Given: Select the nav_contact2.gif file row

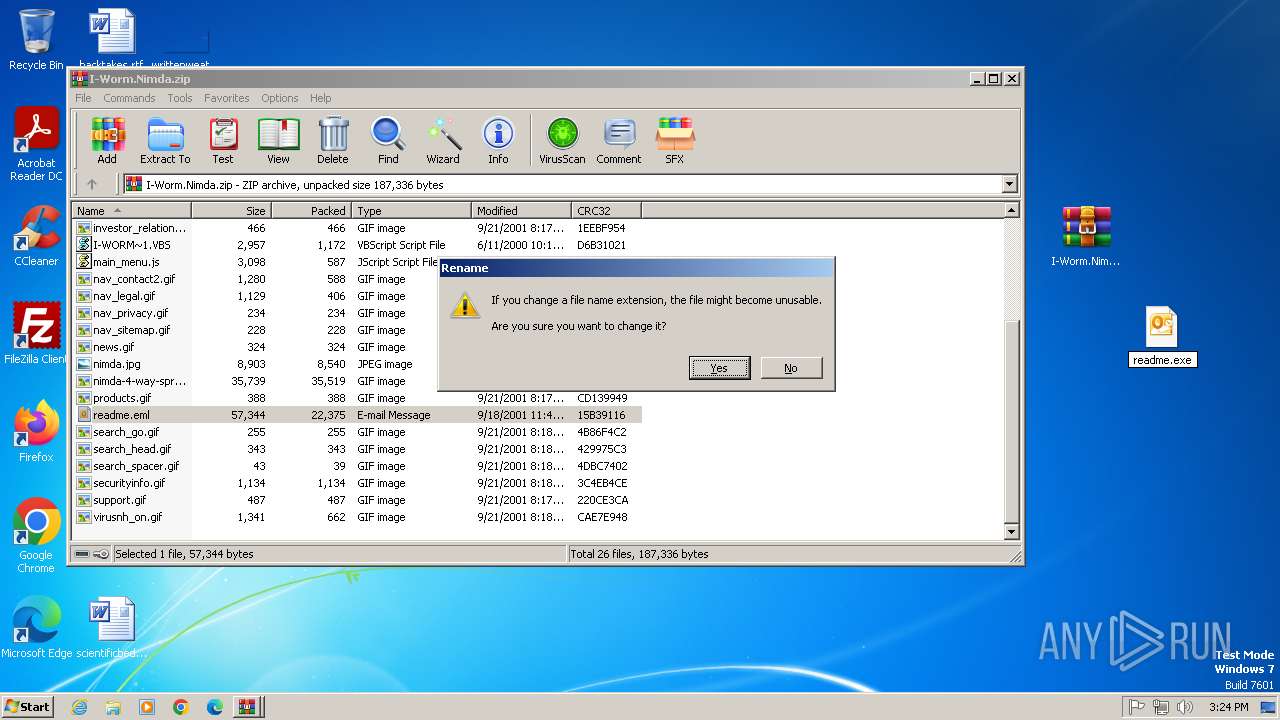Looking at the screenshot, I should tap(357, 279).
